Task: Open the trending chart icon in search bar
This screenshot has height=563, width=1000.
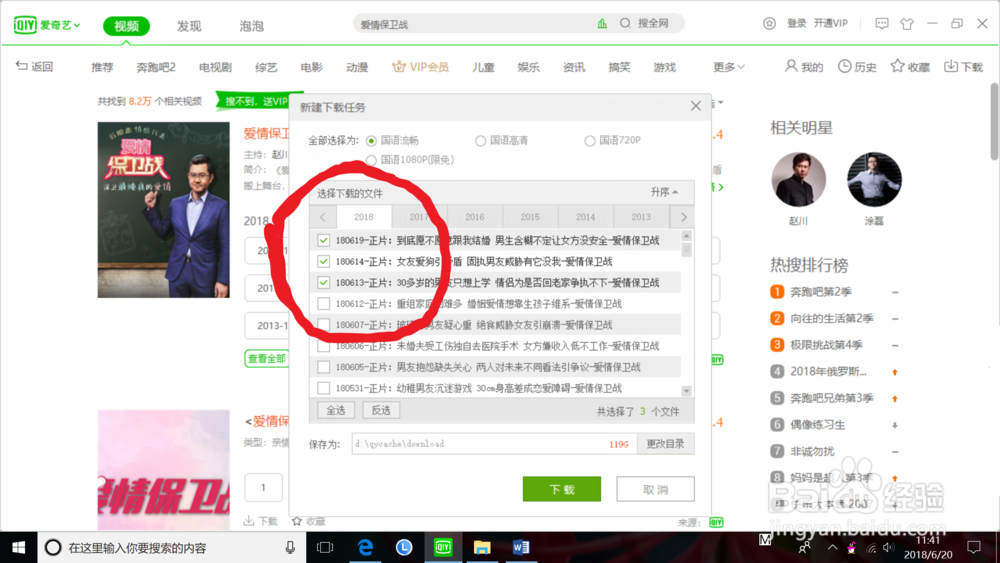Action: click(x=602, y=24)
